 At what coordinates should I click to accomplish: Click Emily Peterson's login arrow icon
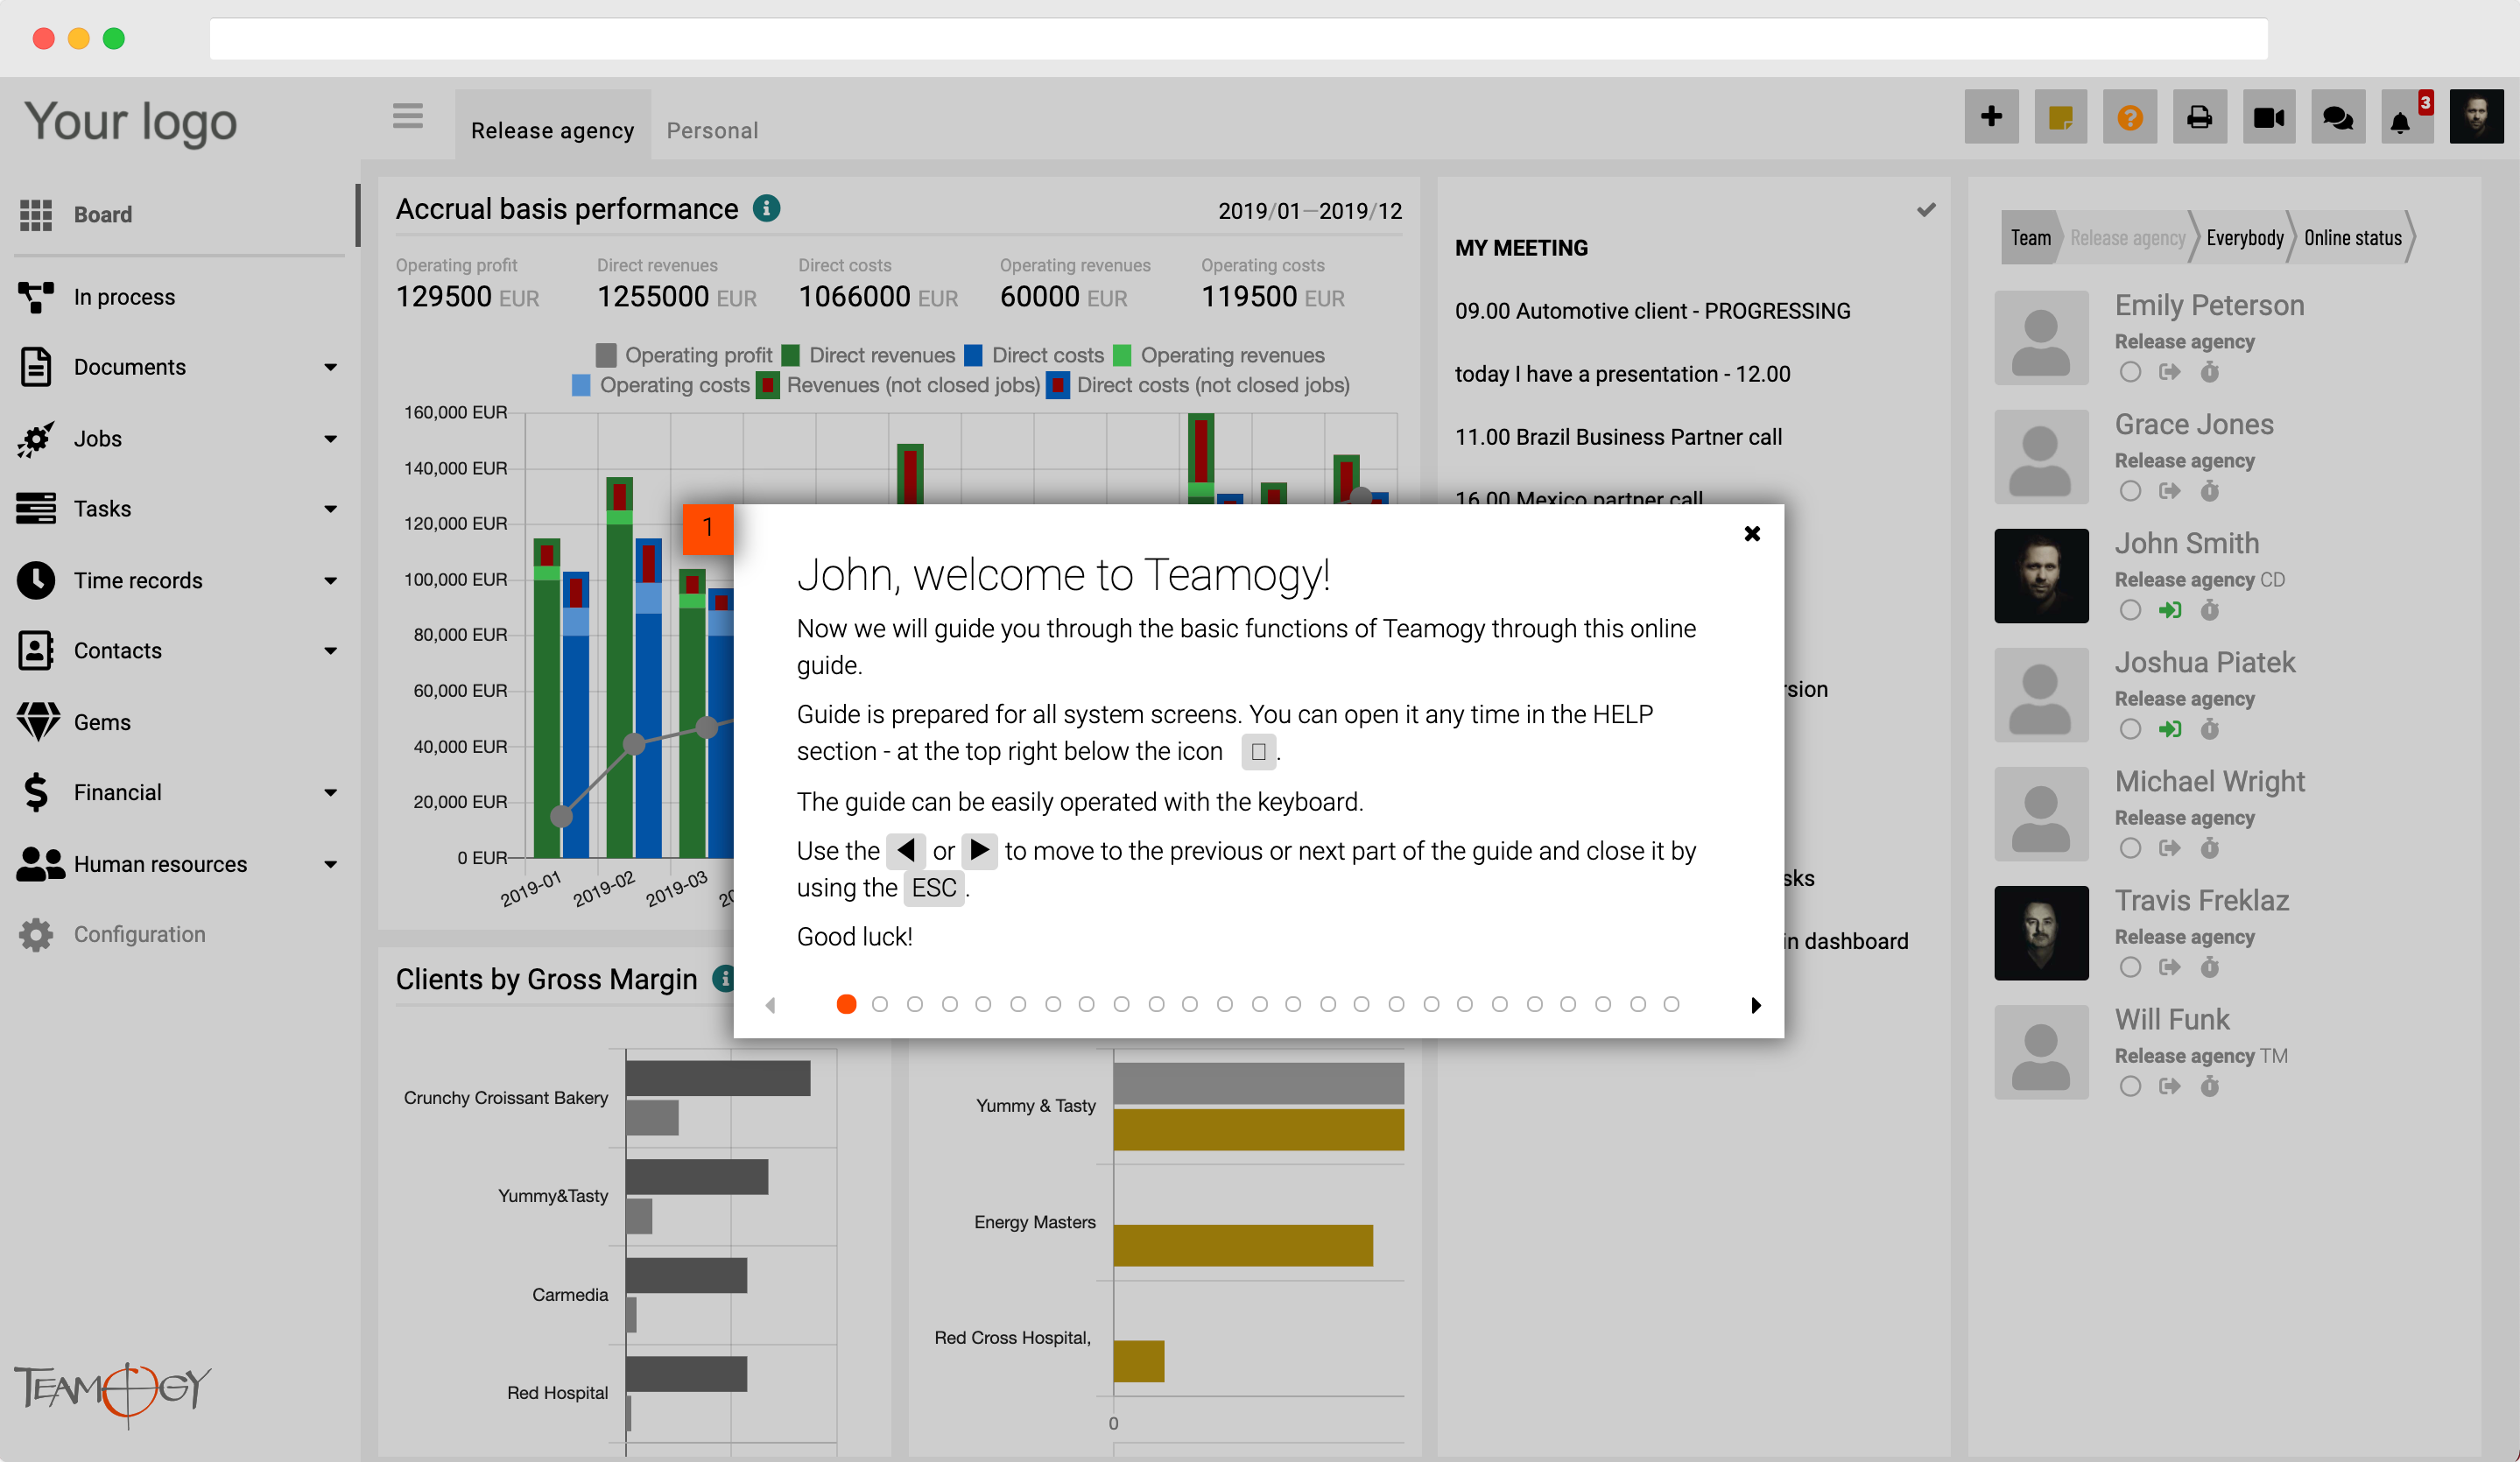tap(2169, 372)
